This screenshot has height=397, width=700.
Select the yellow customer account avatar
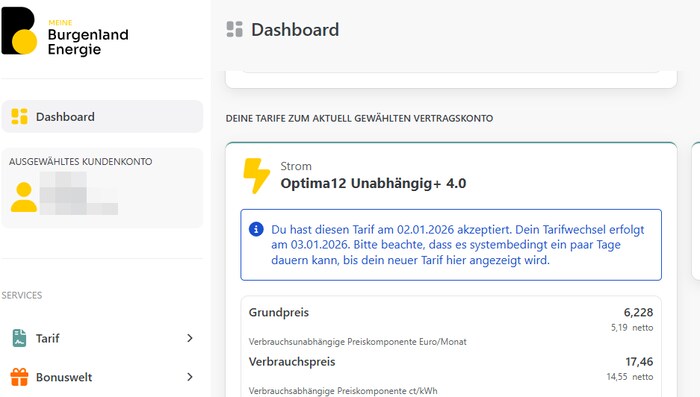click(x=24, y=197)
